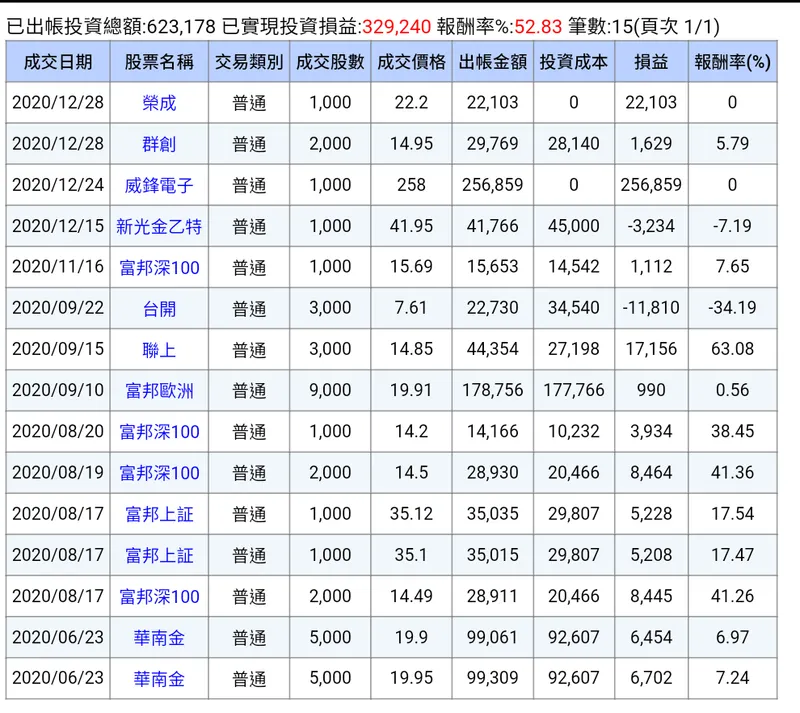
Task: Open 華南金 link with price 19.9
Action: 159,637
